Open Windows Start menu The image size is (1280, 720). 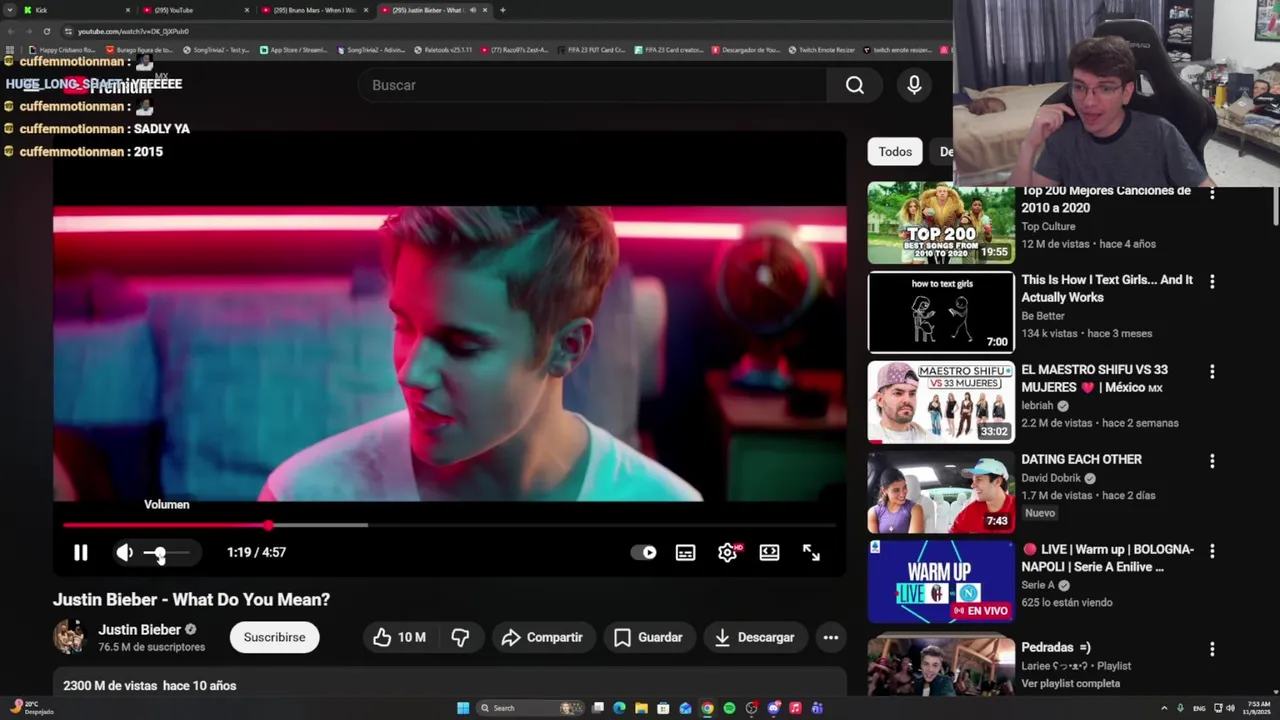pos(463,708)
